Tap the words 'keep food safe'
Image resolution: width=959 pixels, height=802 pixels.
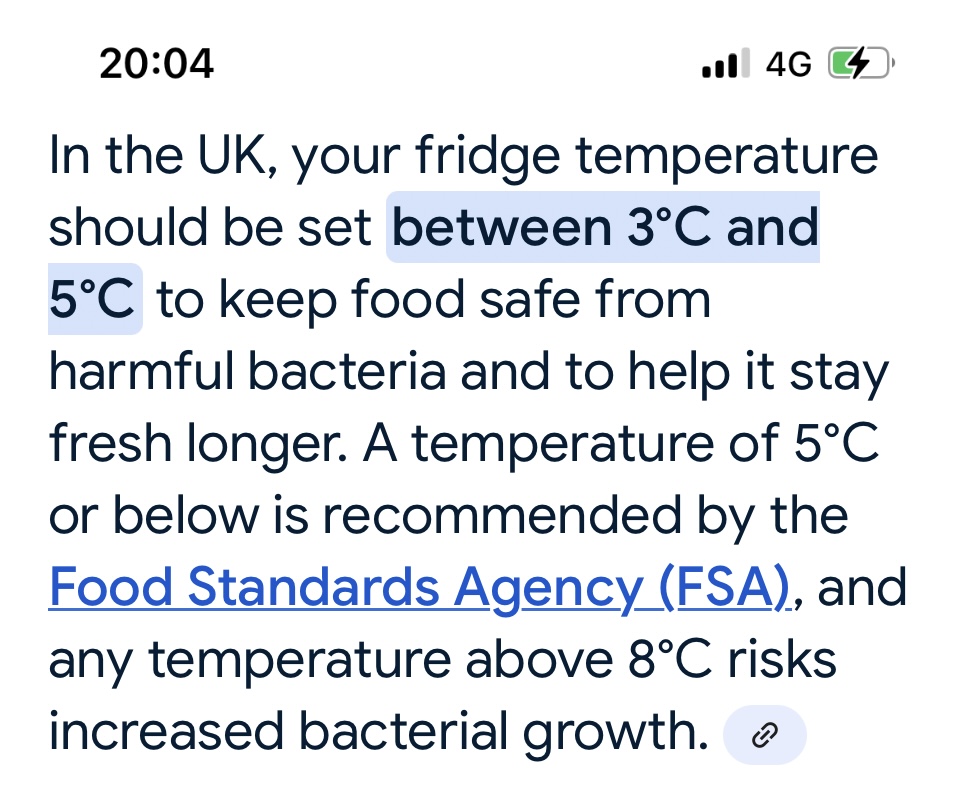[x=399, y=300]
